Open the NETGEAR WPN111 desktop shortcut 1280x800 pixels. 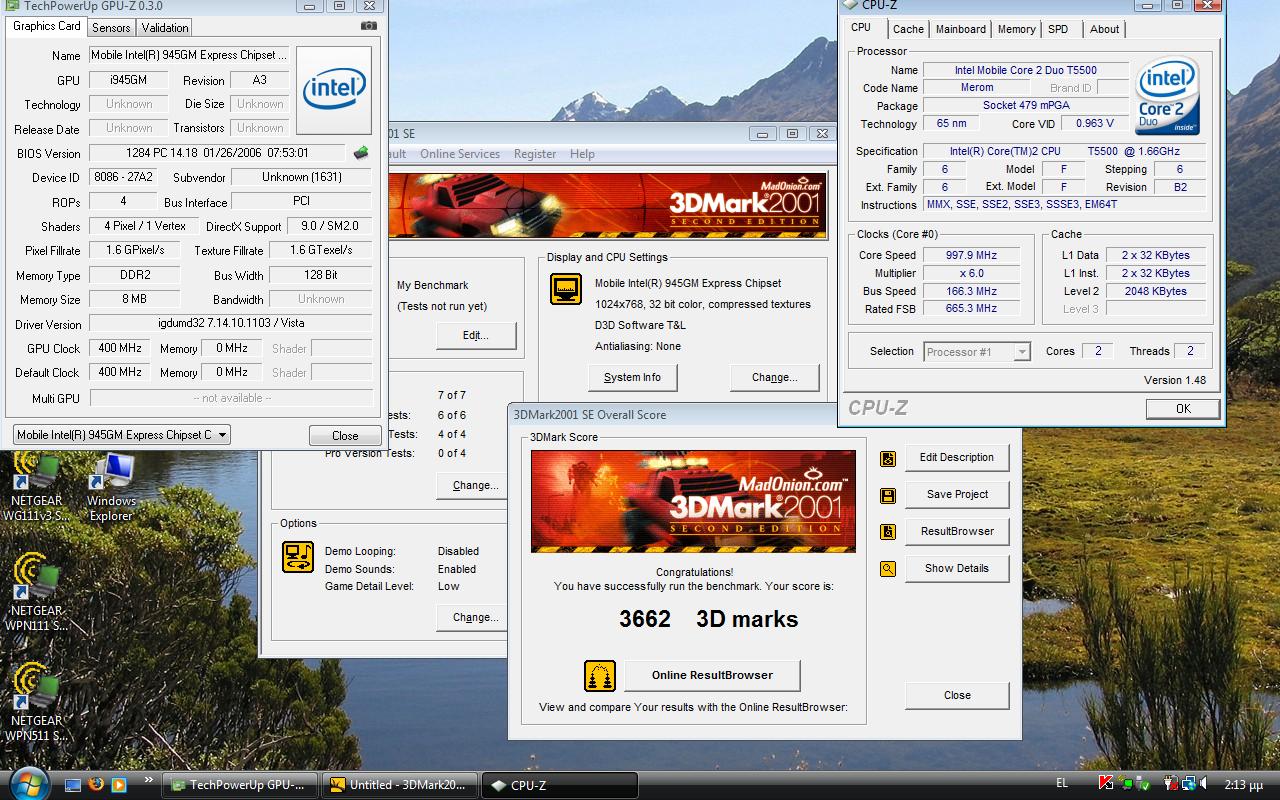[x=37, y=593]
